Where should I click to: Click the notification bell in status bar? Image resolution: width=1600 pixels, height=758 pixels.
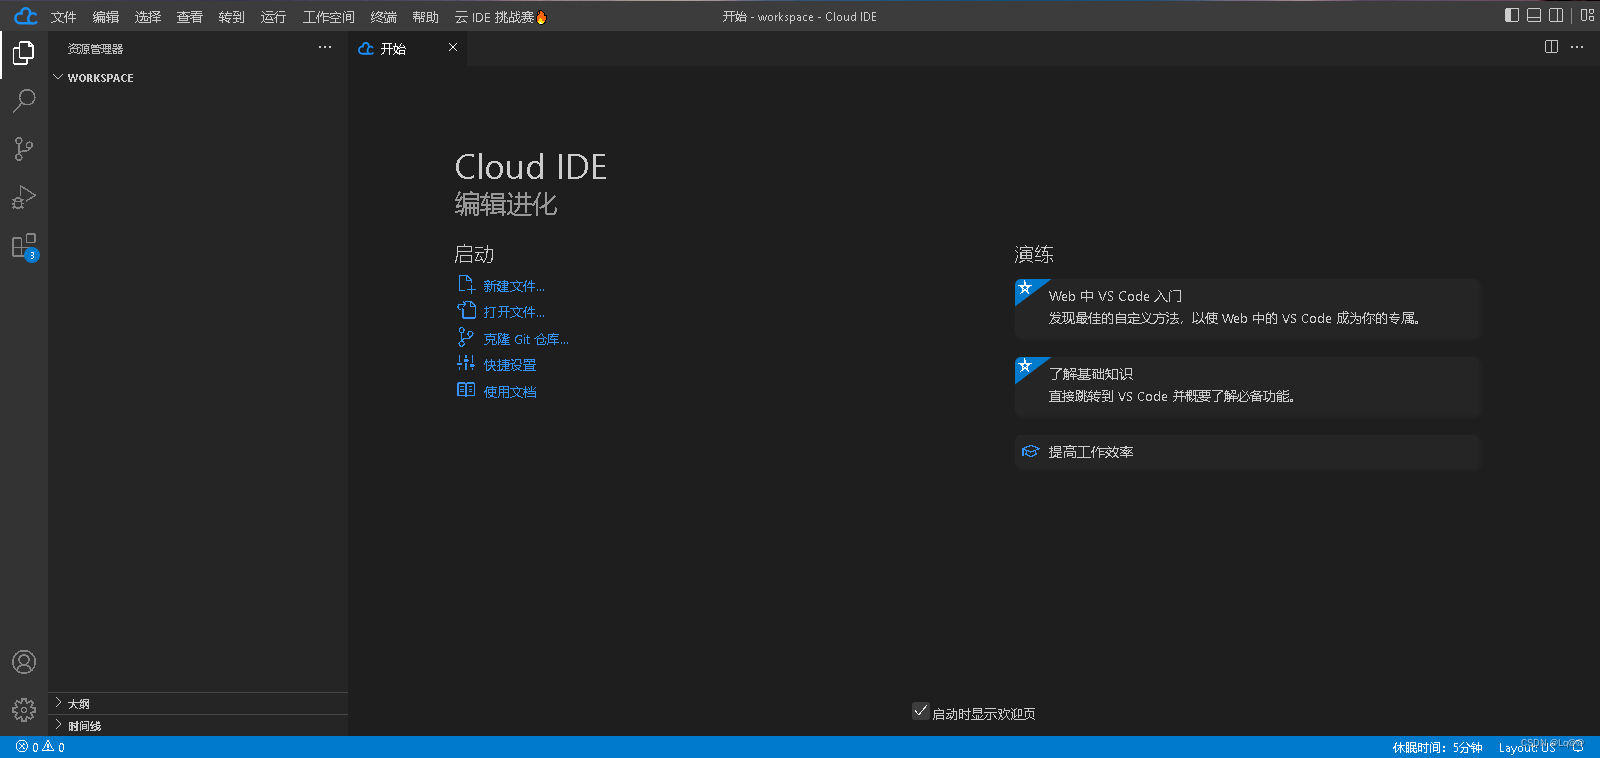click(1578, 747)
